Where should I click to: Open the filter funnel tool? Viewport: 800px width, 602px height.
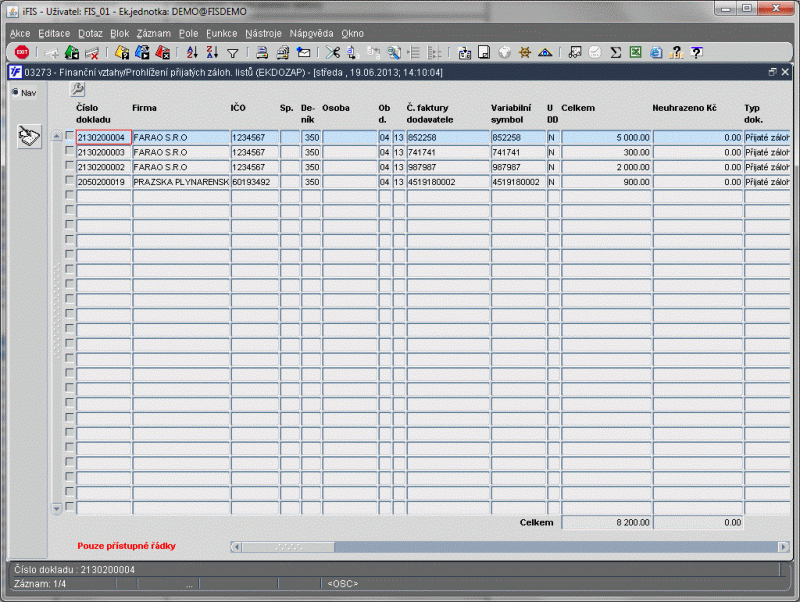click(x=233, y=53)
